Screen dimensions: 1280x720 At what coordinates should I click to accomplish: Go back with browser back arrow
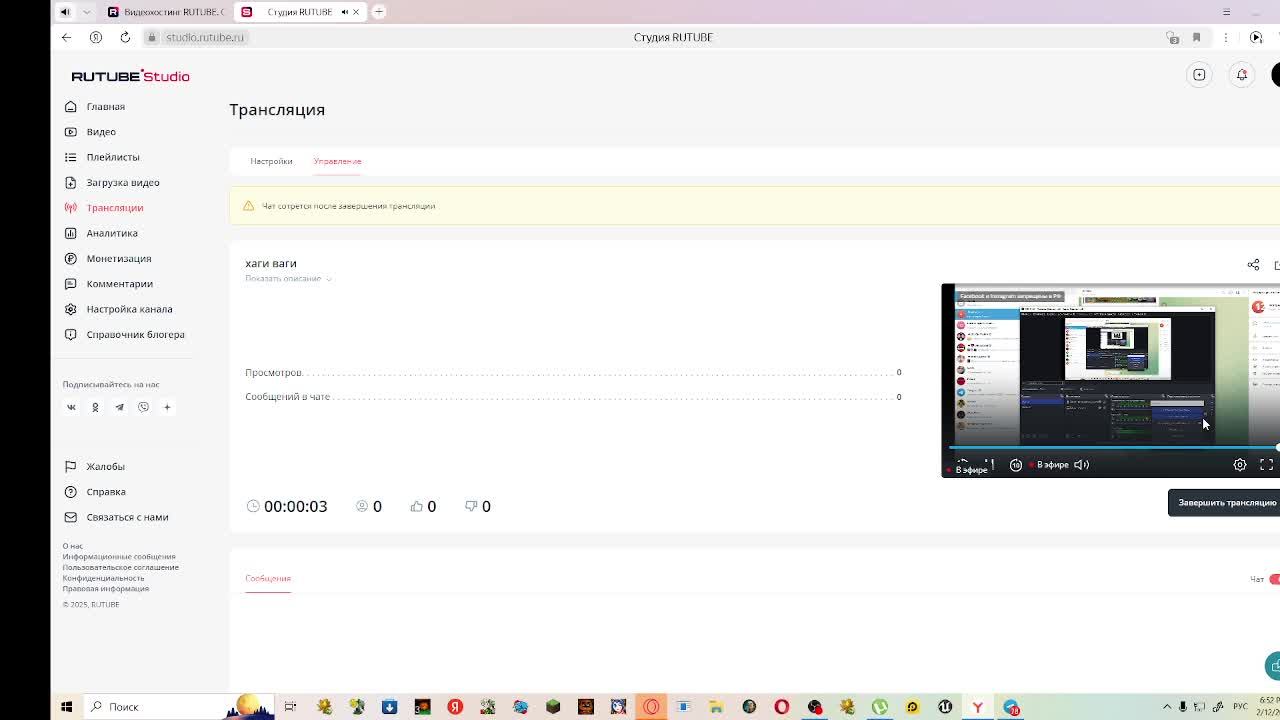66,37
